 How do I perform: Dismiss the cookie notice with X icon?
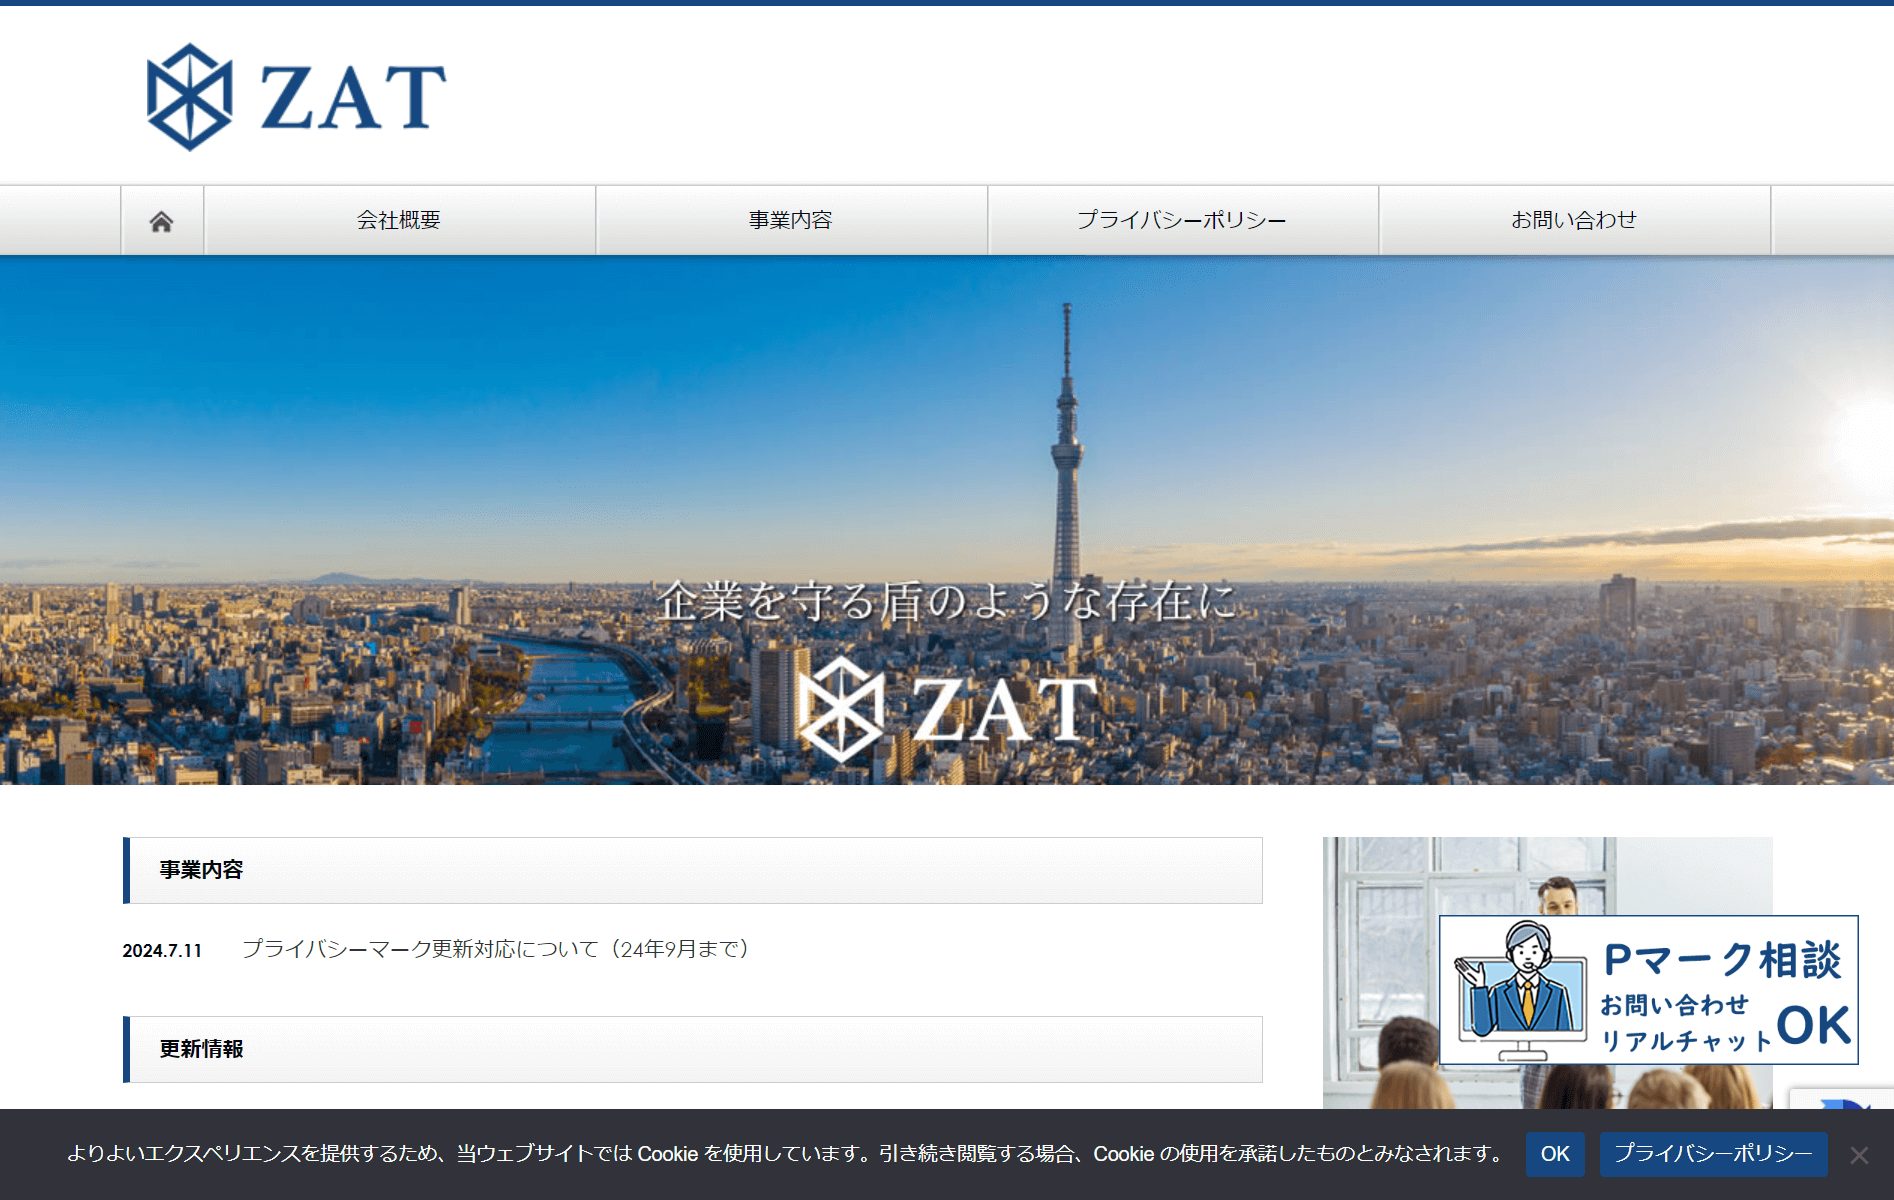1859,1155
